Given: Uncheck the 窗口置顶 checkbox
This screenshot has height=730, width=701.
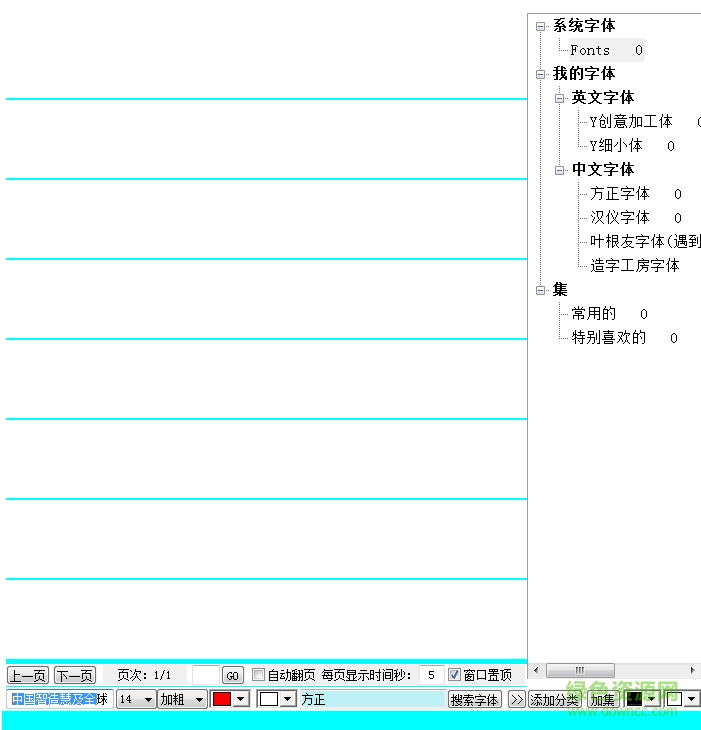Looking at the screenshot, I should coord(455,675).
